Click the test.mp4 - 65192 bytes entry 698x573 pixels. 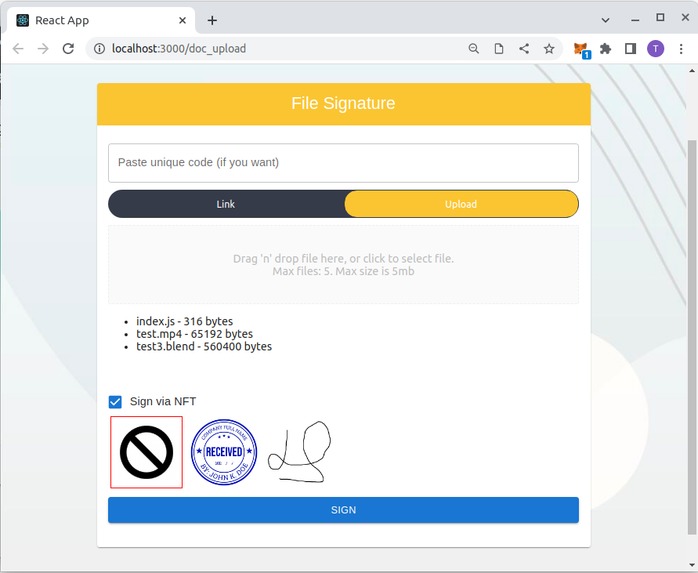195,334
